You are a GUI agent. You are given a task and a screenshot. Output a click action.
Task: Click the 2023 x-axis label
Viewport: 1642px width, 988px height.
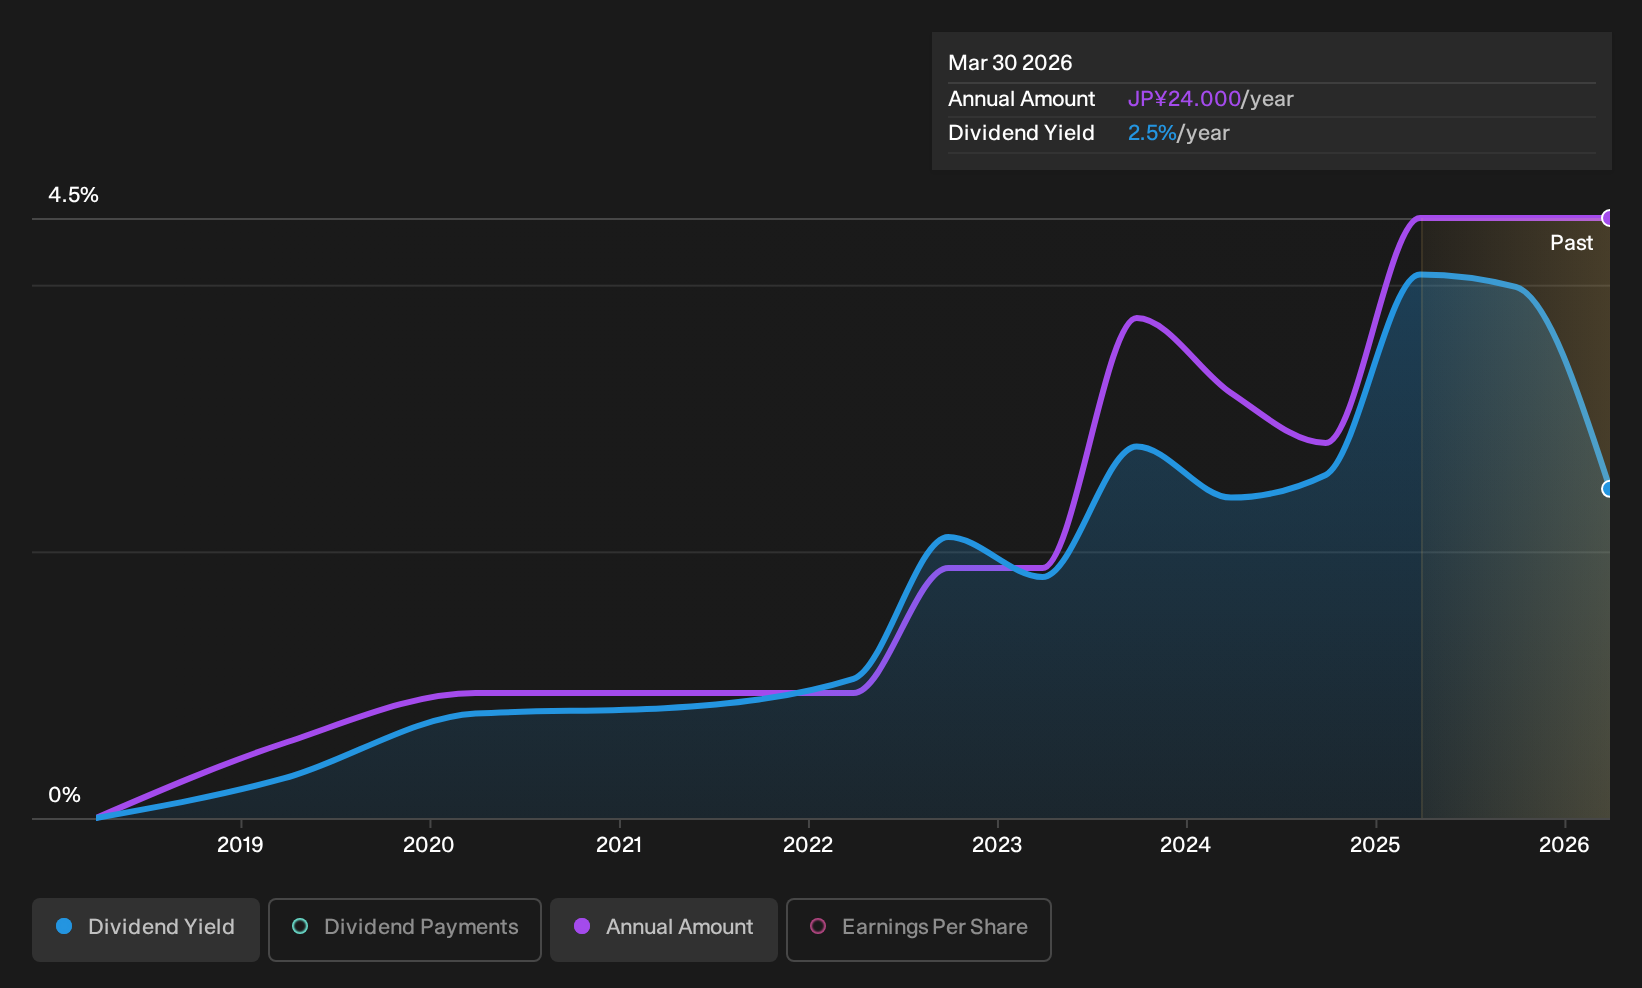[x=997, y=845]
